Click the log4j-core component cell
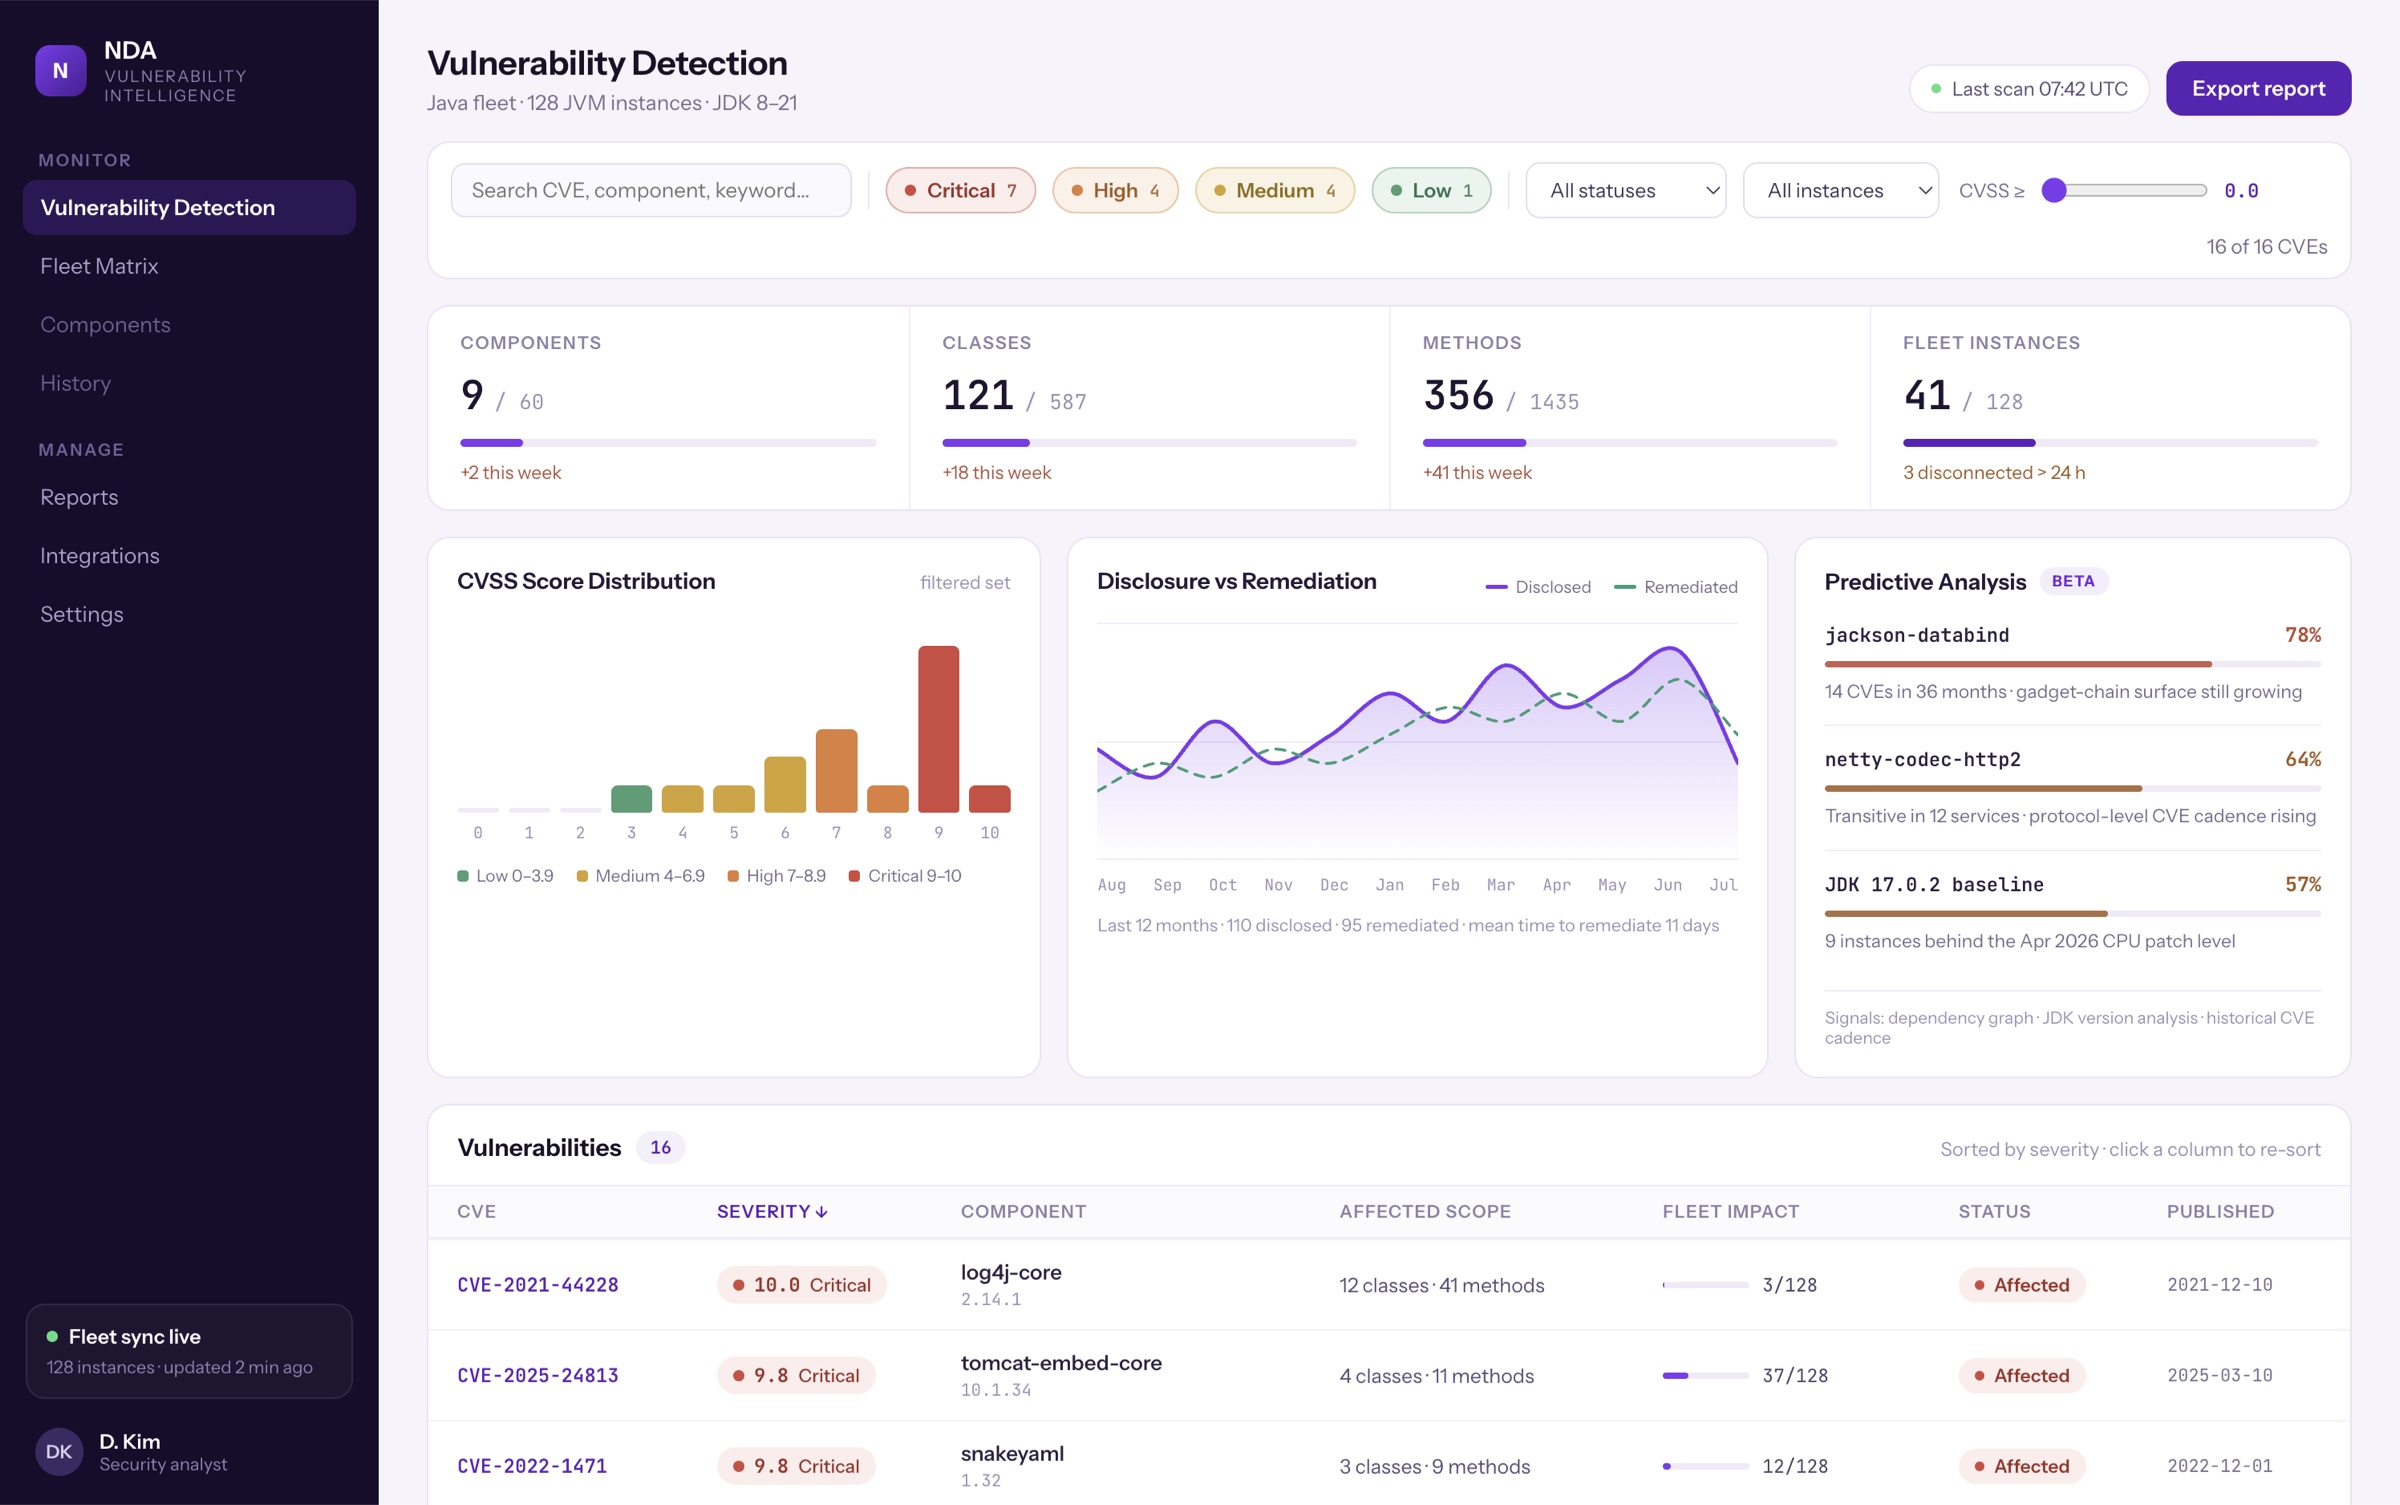The width and height of the screenshot is (2400, 1505). point(1011,1285)
